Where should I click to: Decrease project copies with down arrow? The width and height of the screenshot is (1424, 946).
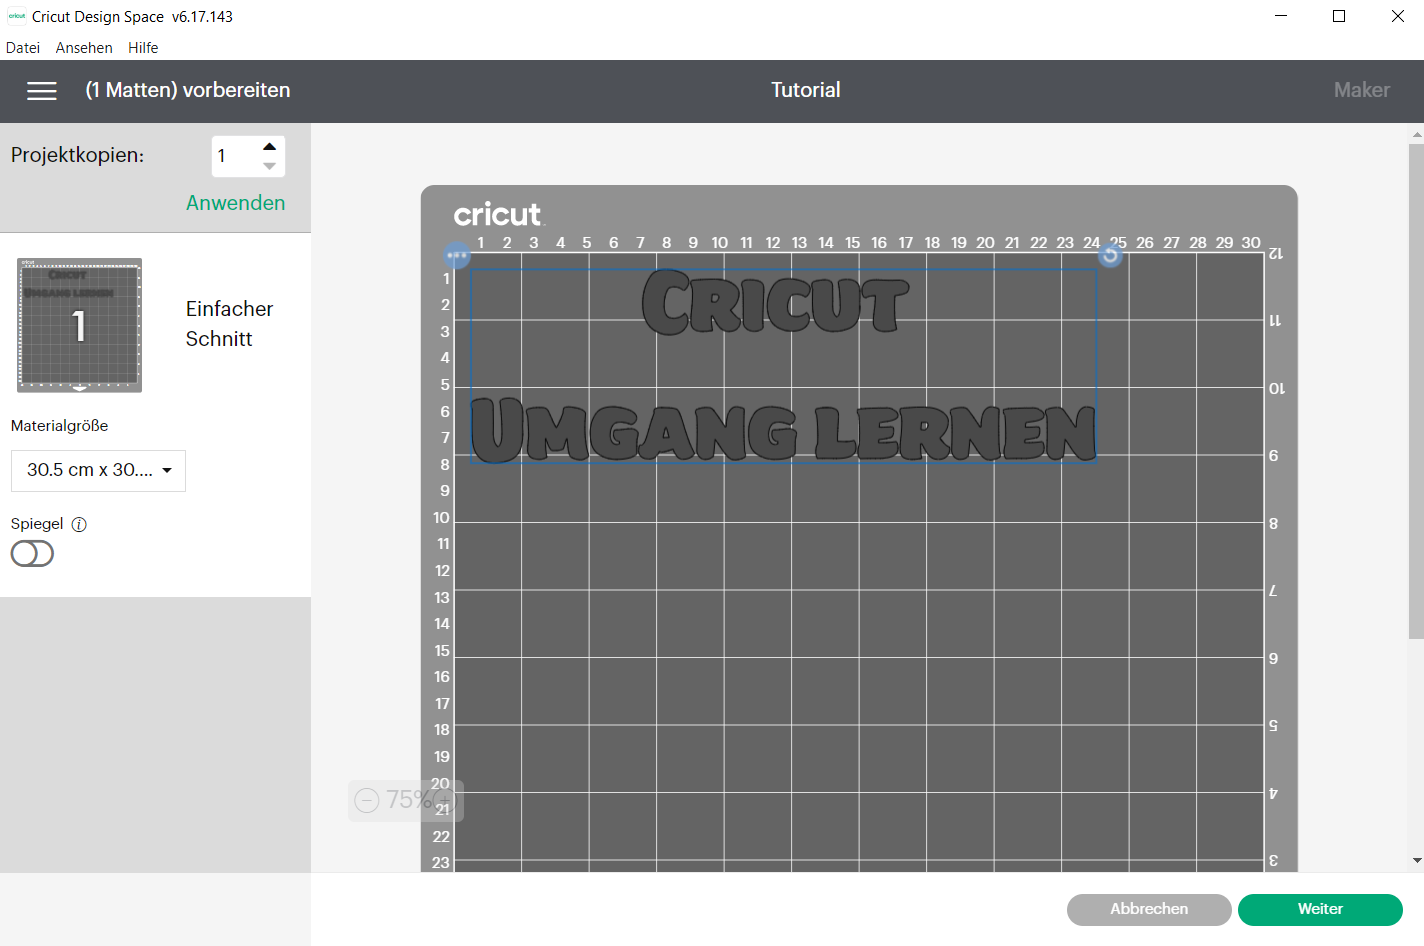coord(269,166)
